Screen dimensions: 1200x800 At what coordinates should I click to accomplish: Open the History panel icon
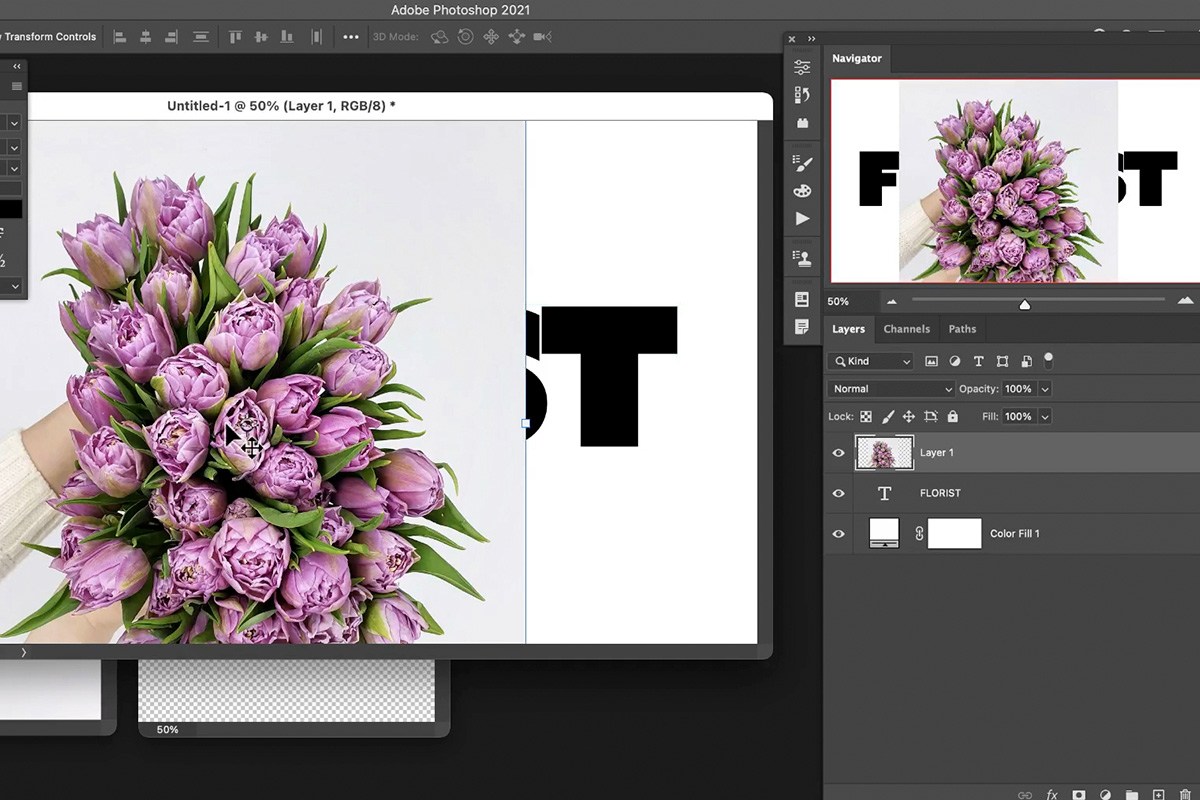coord(802,95)
